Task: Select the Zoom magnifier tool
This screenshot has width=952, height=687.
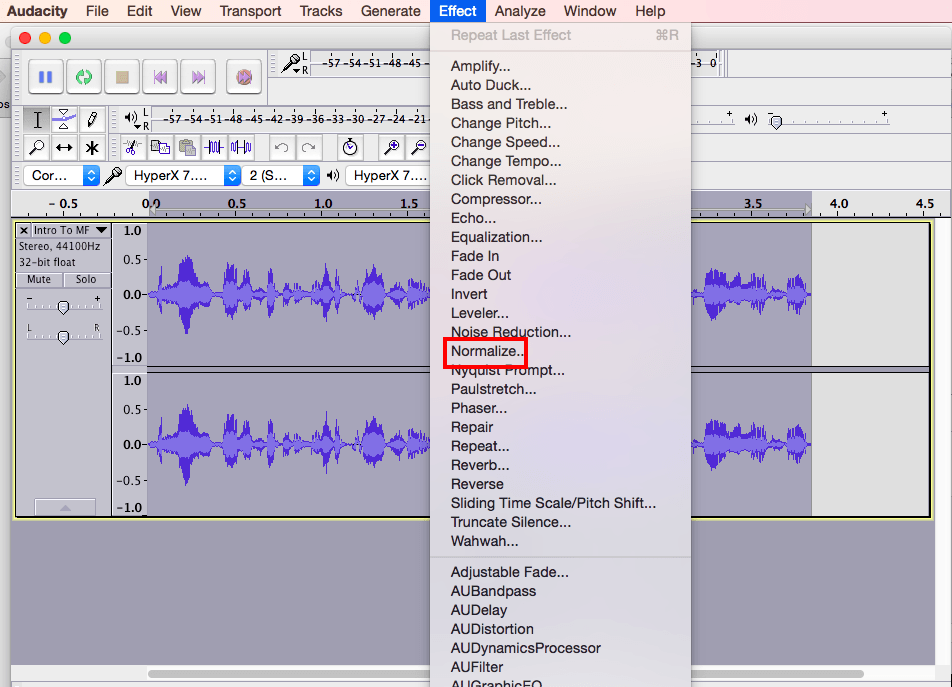Action: click(37, 147)
